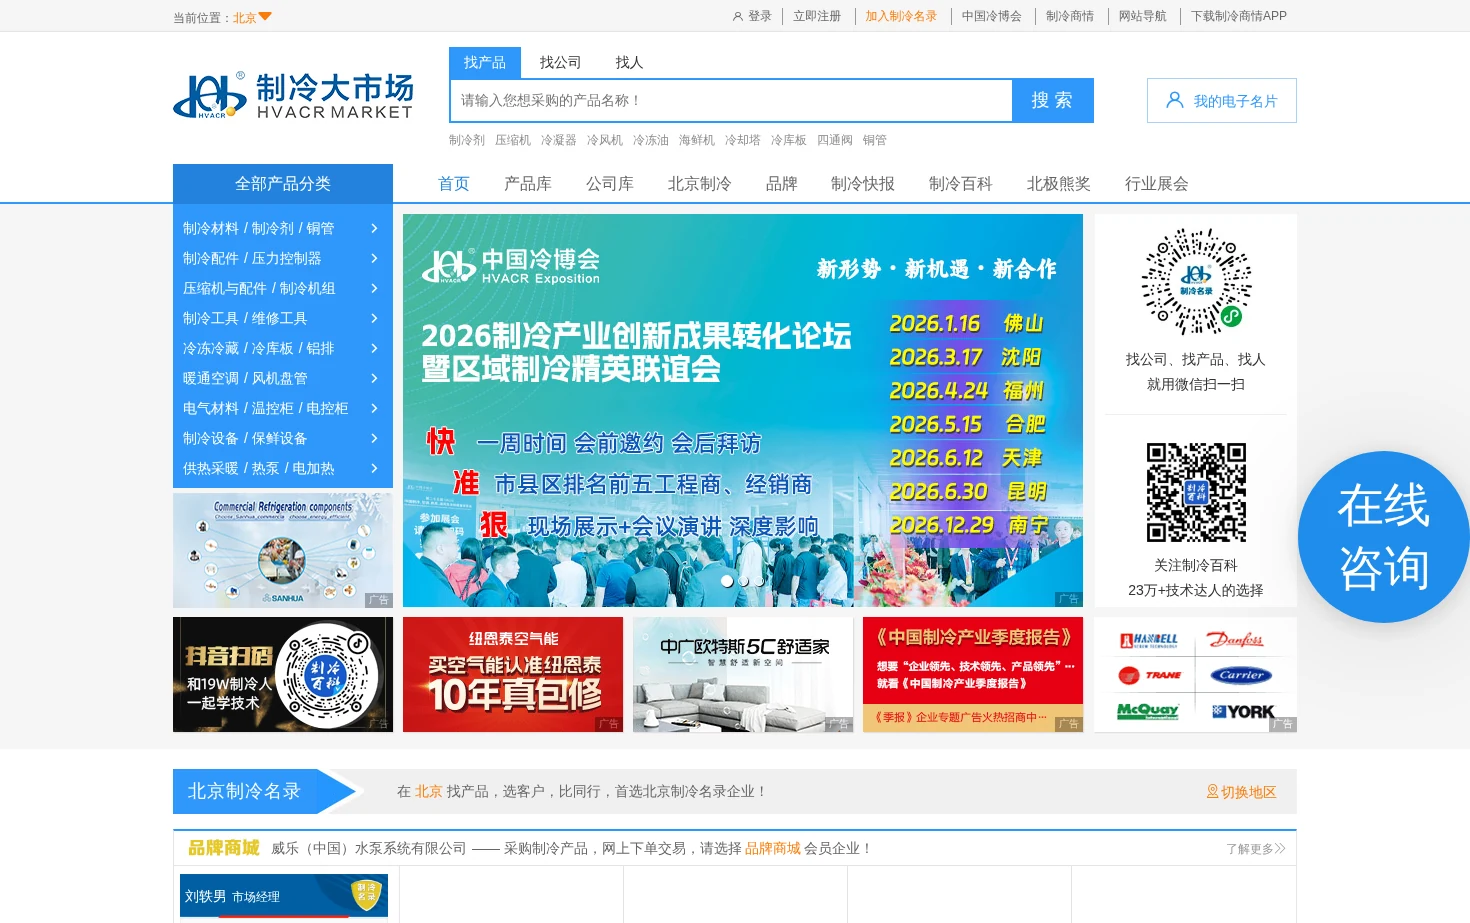
Task: Select the second banner carousel dot
Action: [743, 581]
